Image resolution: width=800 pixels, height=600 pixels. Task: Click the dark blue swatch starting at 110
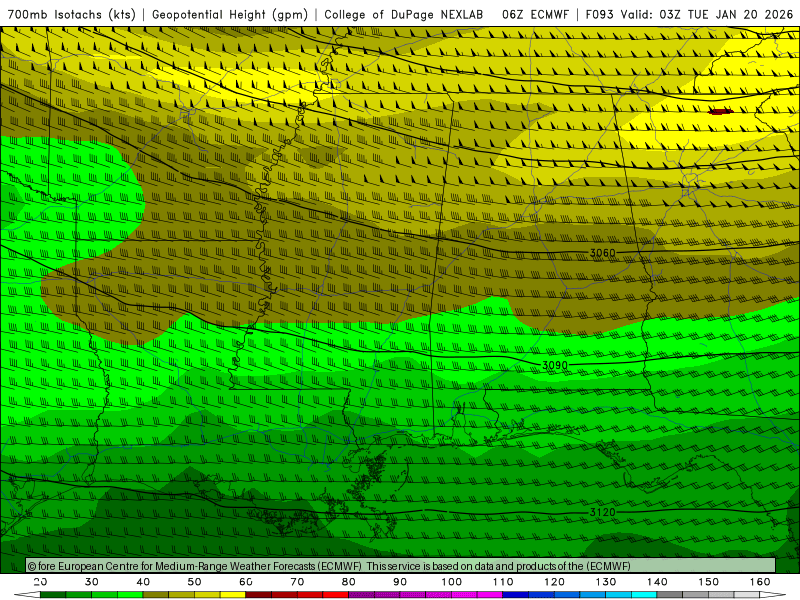(x=515, y=594)
